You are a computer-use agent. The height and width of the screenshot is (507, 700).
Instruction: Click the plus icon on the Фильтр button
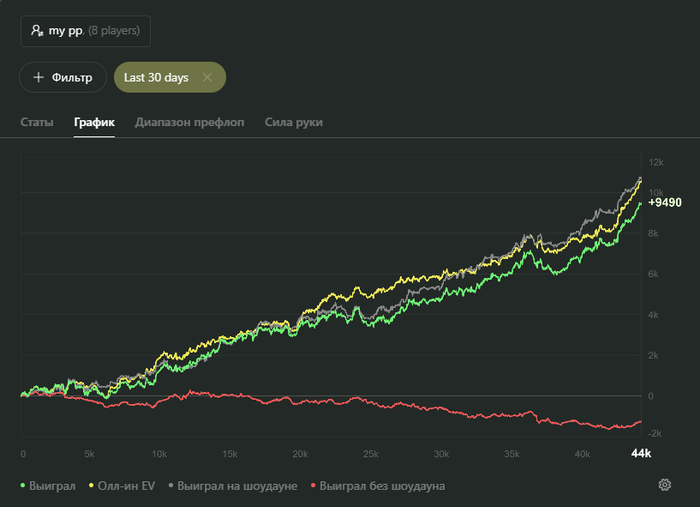[39, 77]
